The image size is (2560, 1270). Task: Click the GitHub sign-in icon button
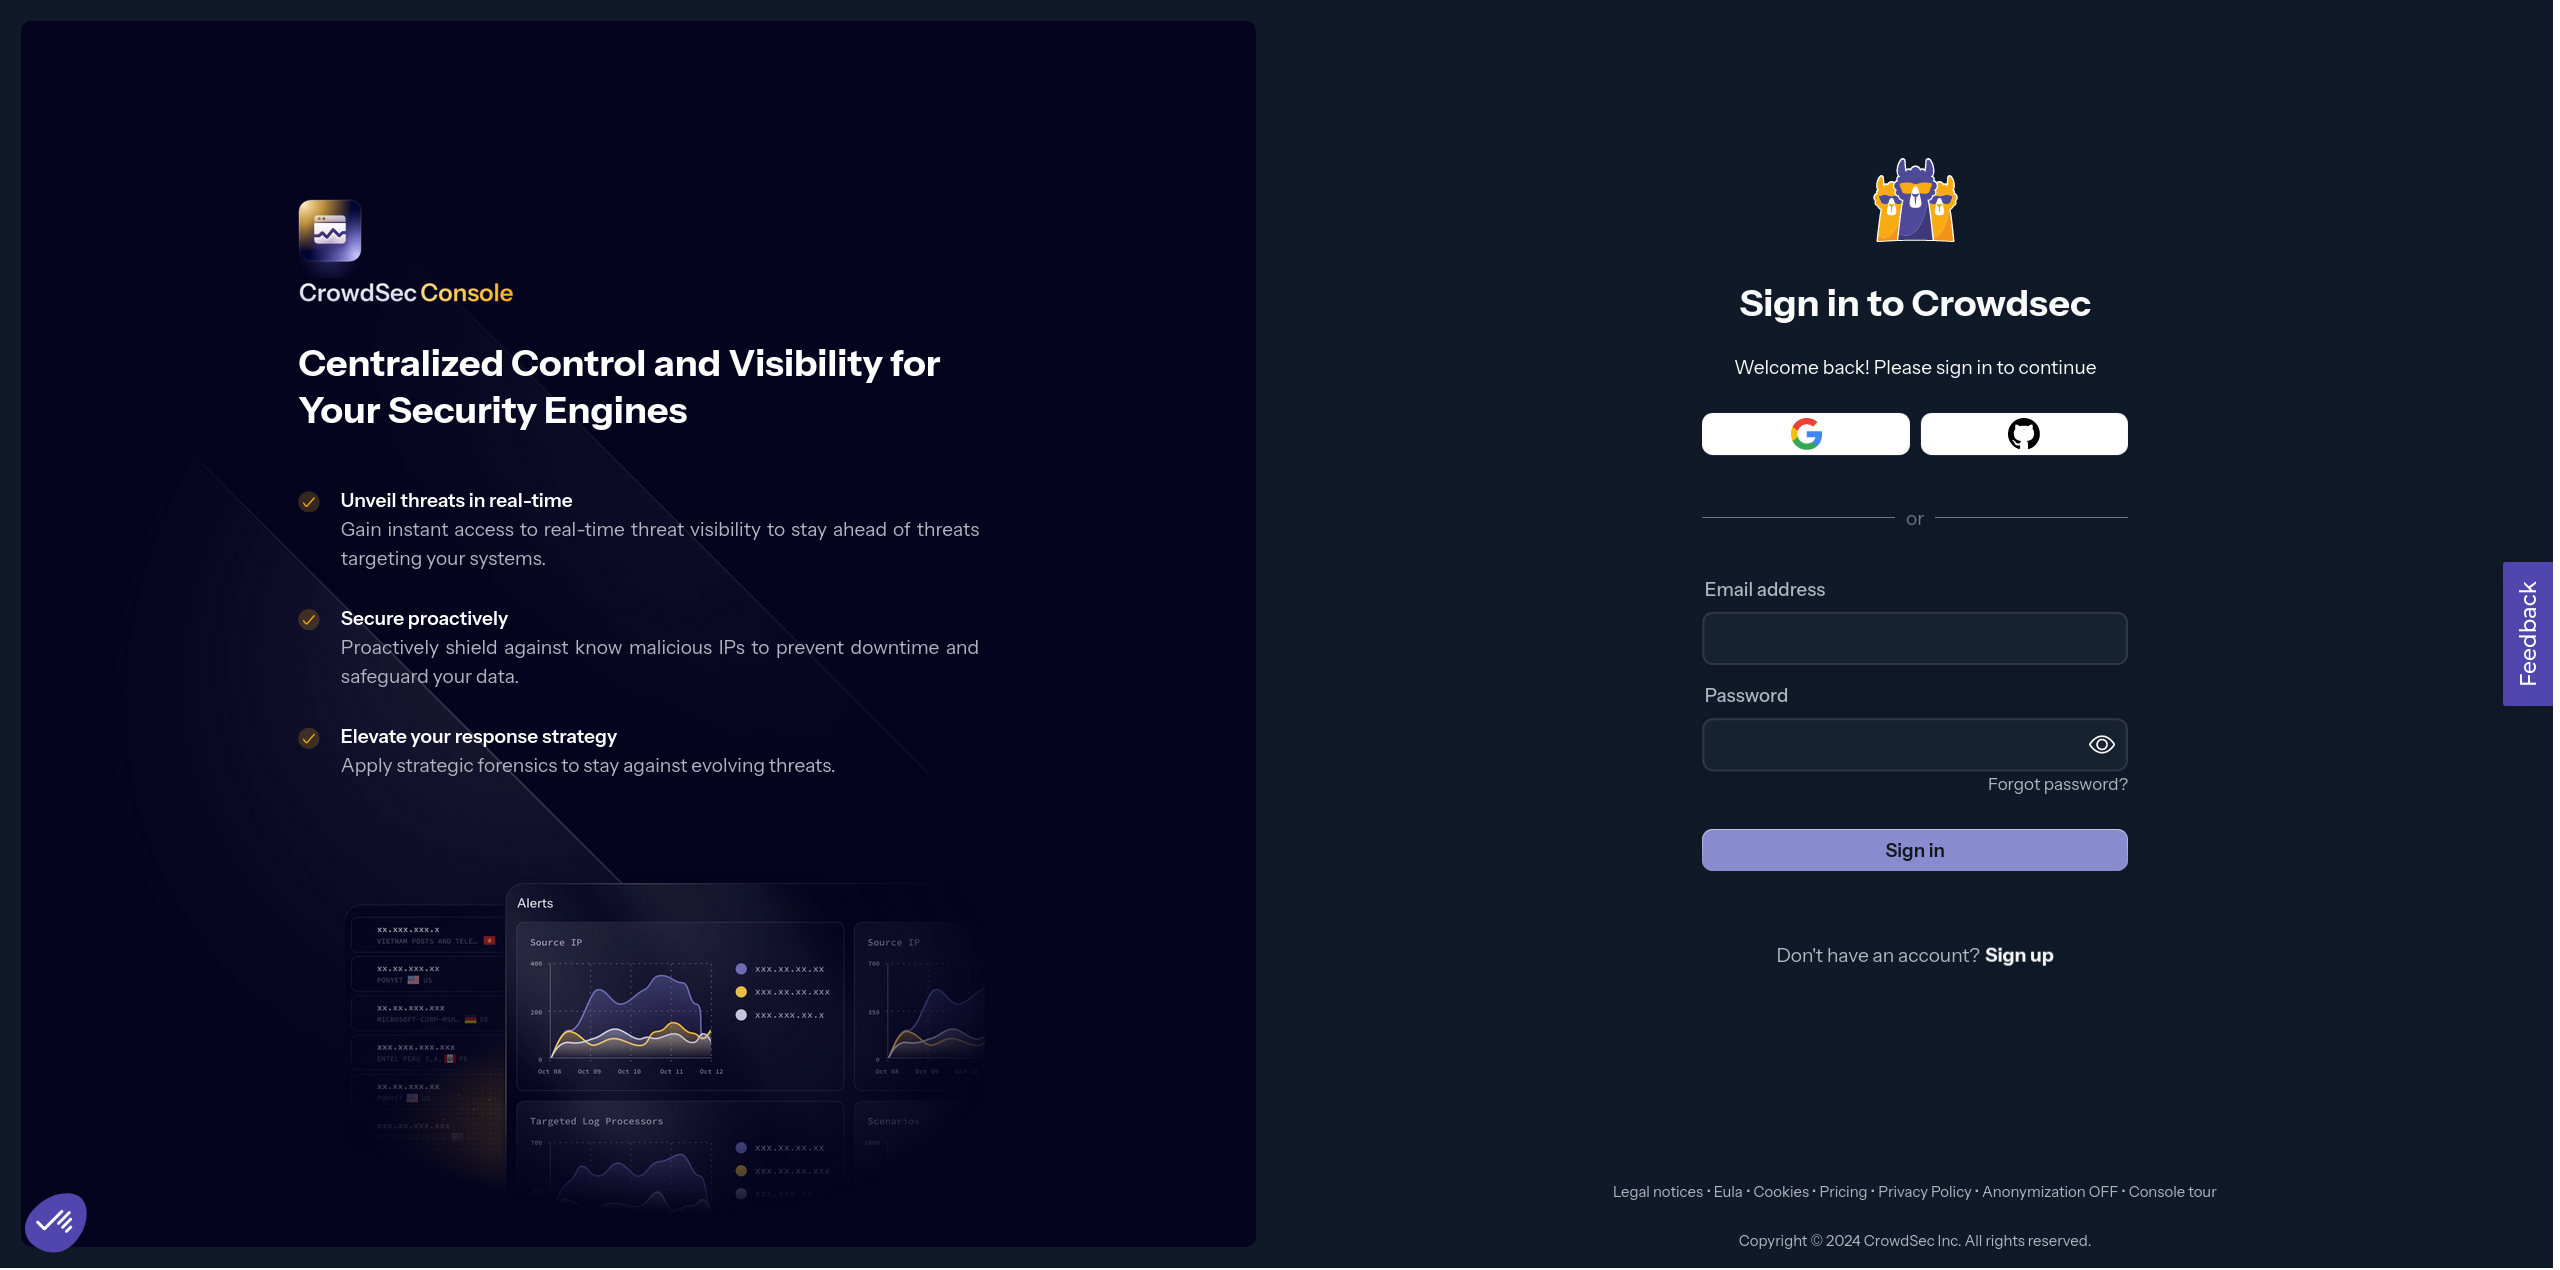click(x=2023, y=433)
